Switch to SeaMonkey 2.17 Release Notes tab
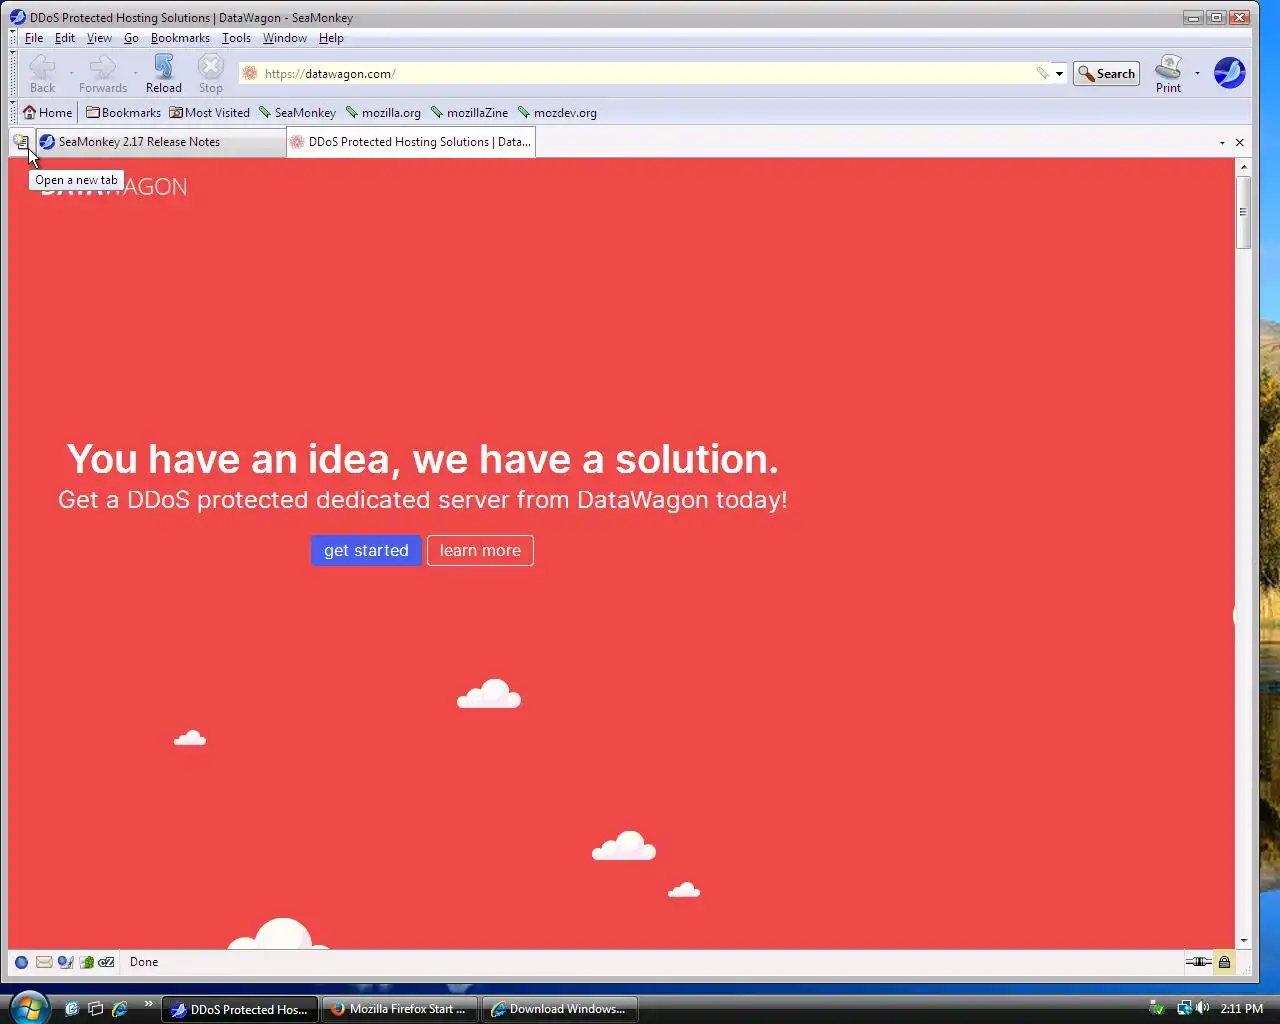The width and height of the screenshot is (1280, 1024). click(x=160, y=142)
